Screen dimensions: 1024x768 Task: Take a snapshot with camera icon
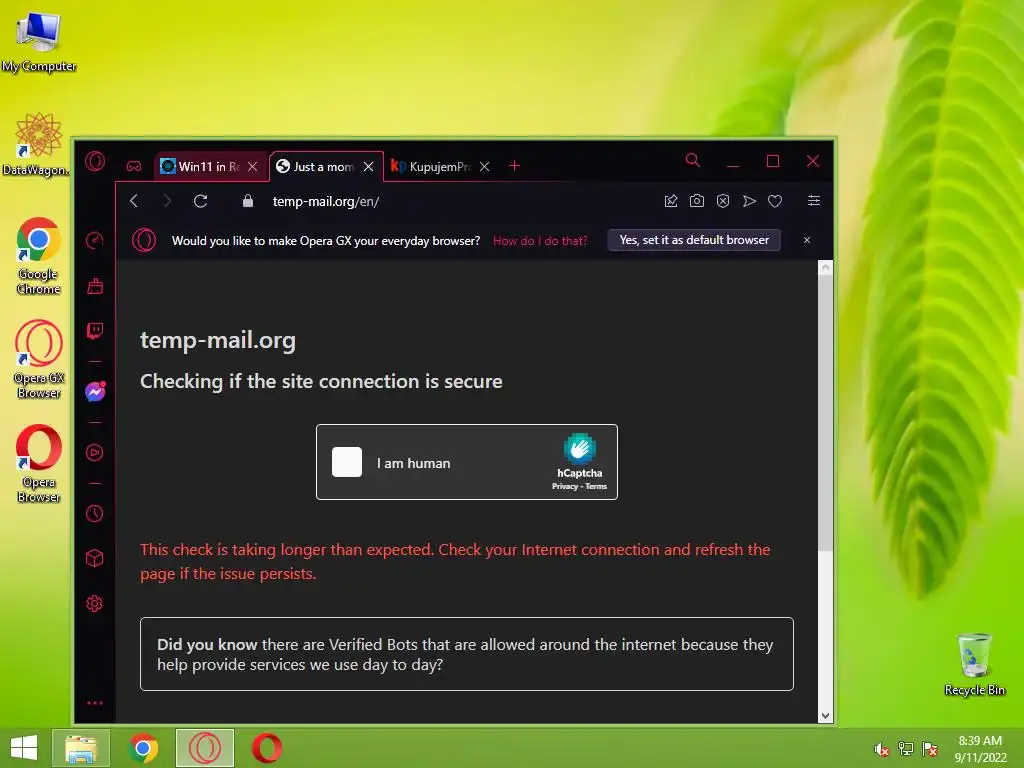[x=697, y=200]
